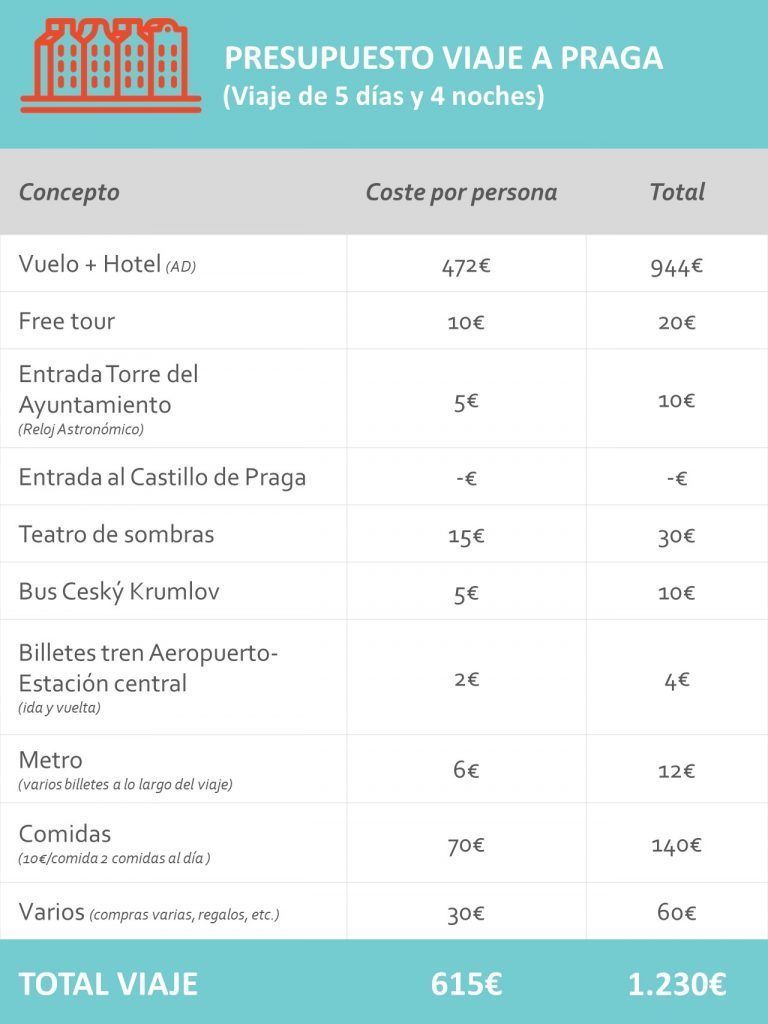Click the 1.230€ grand total
This screenshot has height=1024, width=768.
point(677,984)
